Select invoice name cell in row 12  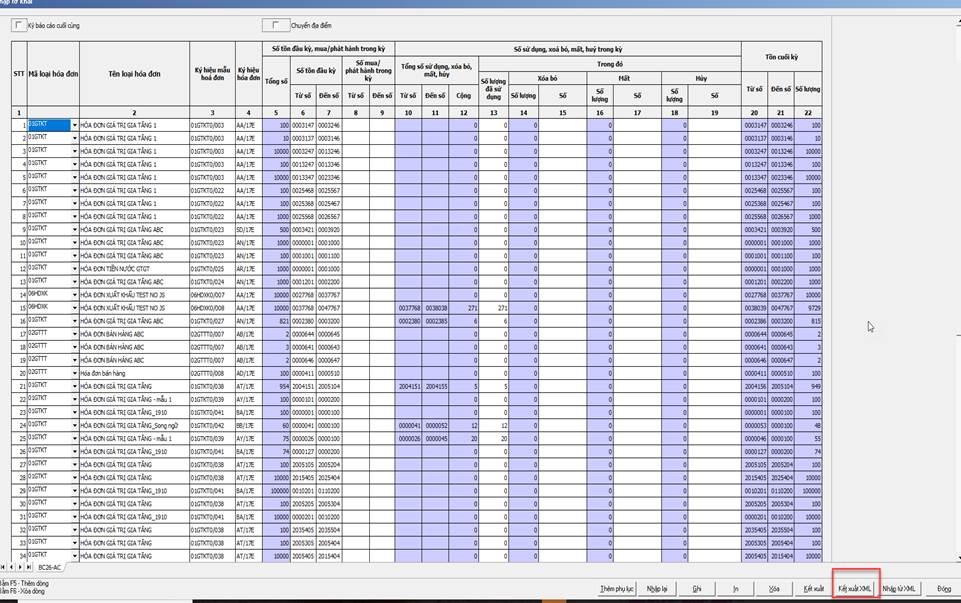(133, 268)
